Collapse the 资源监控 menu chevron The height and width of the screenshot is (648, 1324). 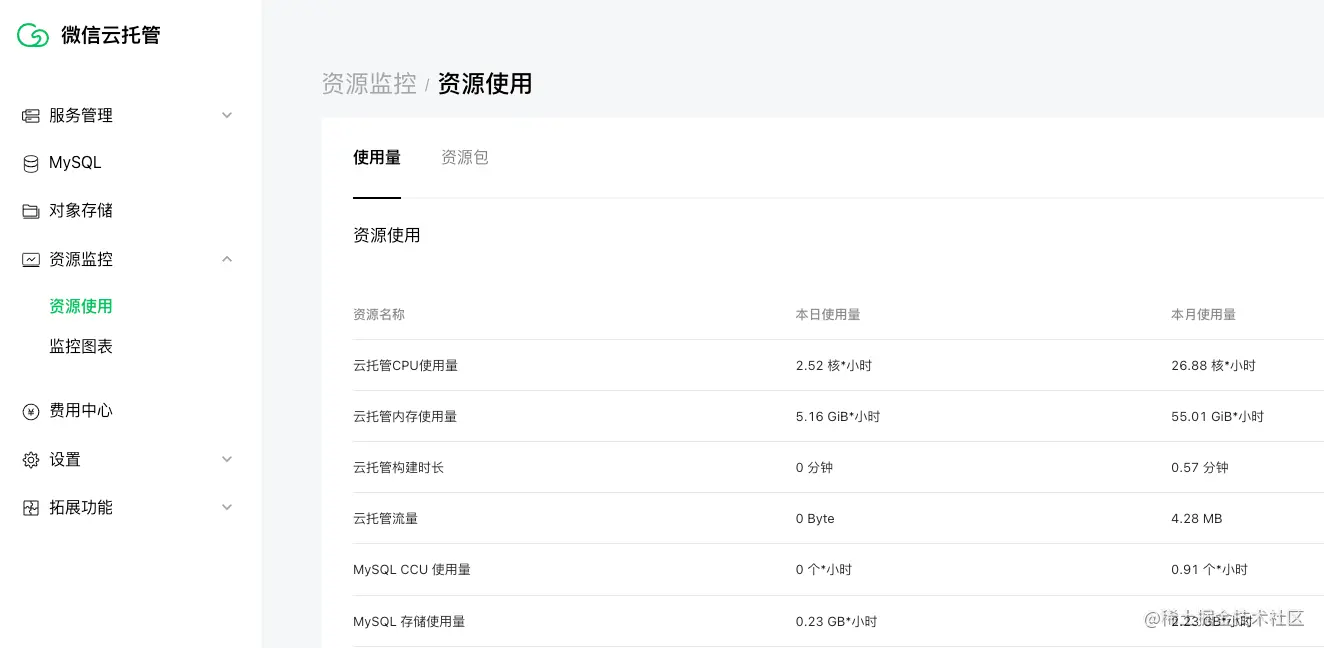click(x=227, y=259)
